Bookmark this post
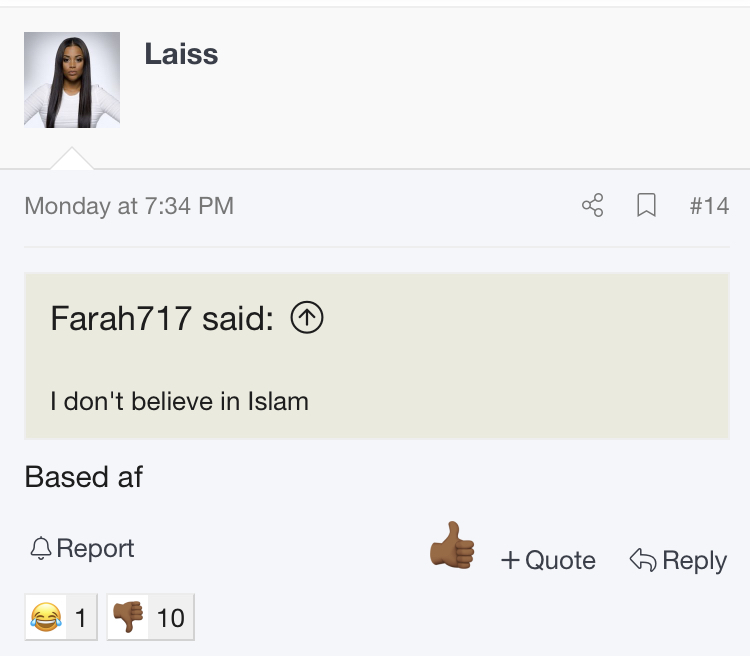This screenshot has height=656, width=750. pos(647,206)
